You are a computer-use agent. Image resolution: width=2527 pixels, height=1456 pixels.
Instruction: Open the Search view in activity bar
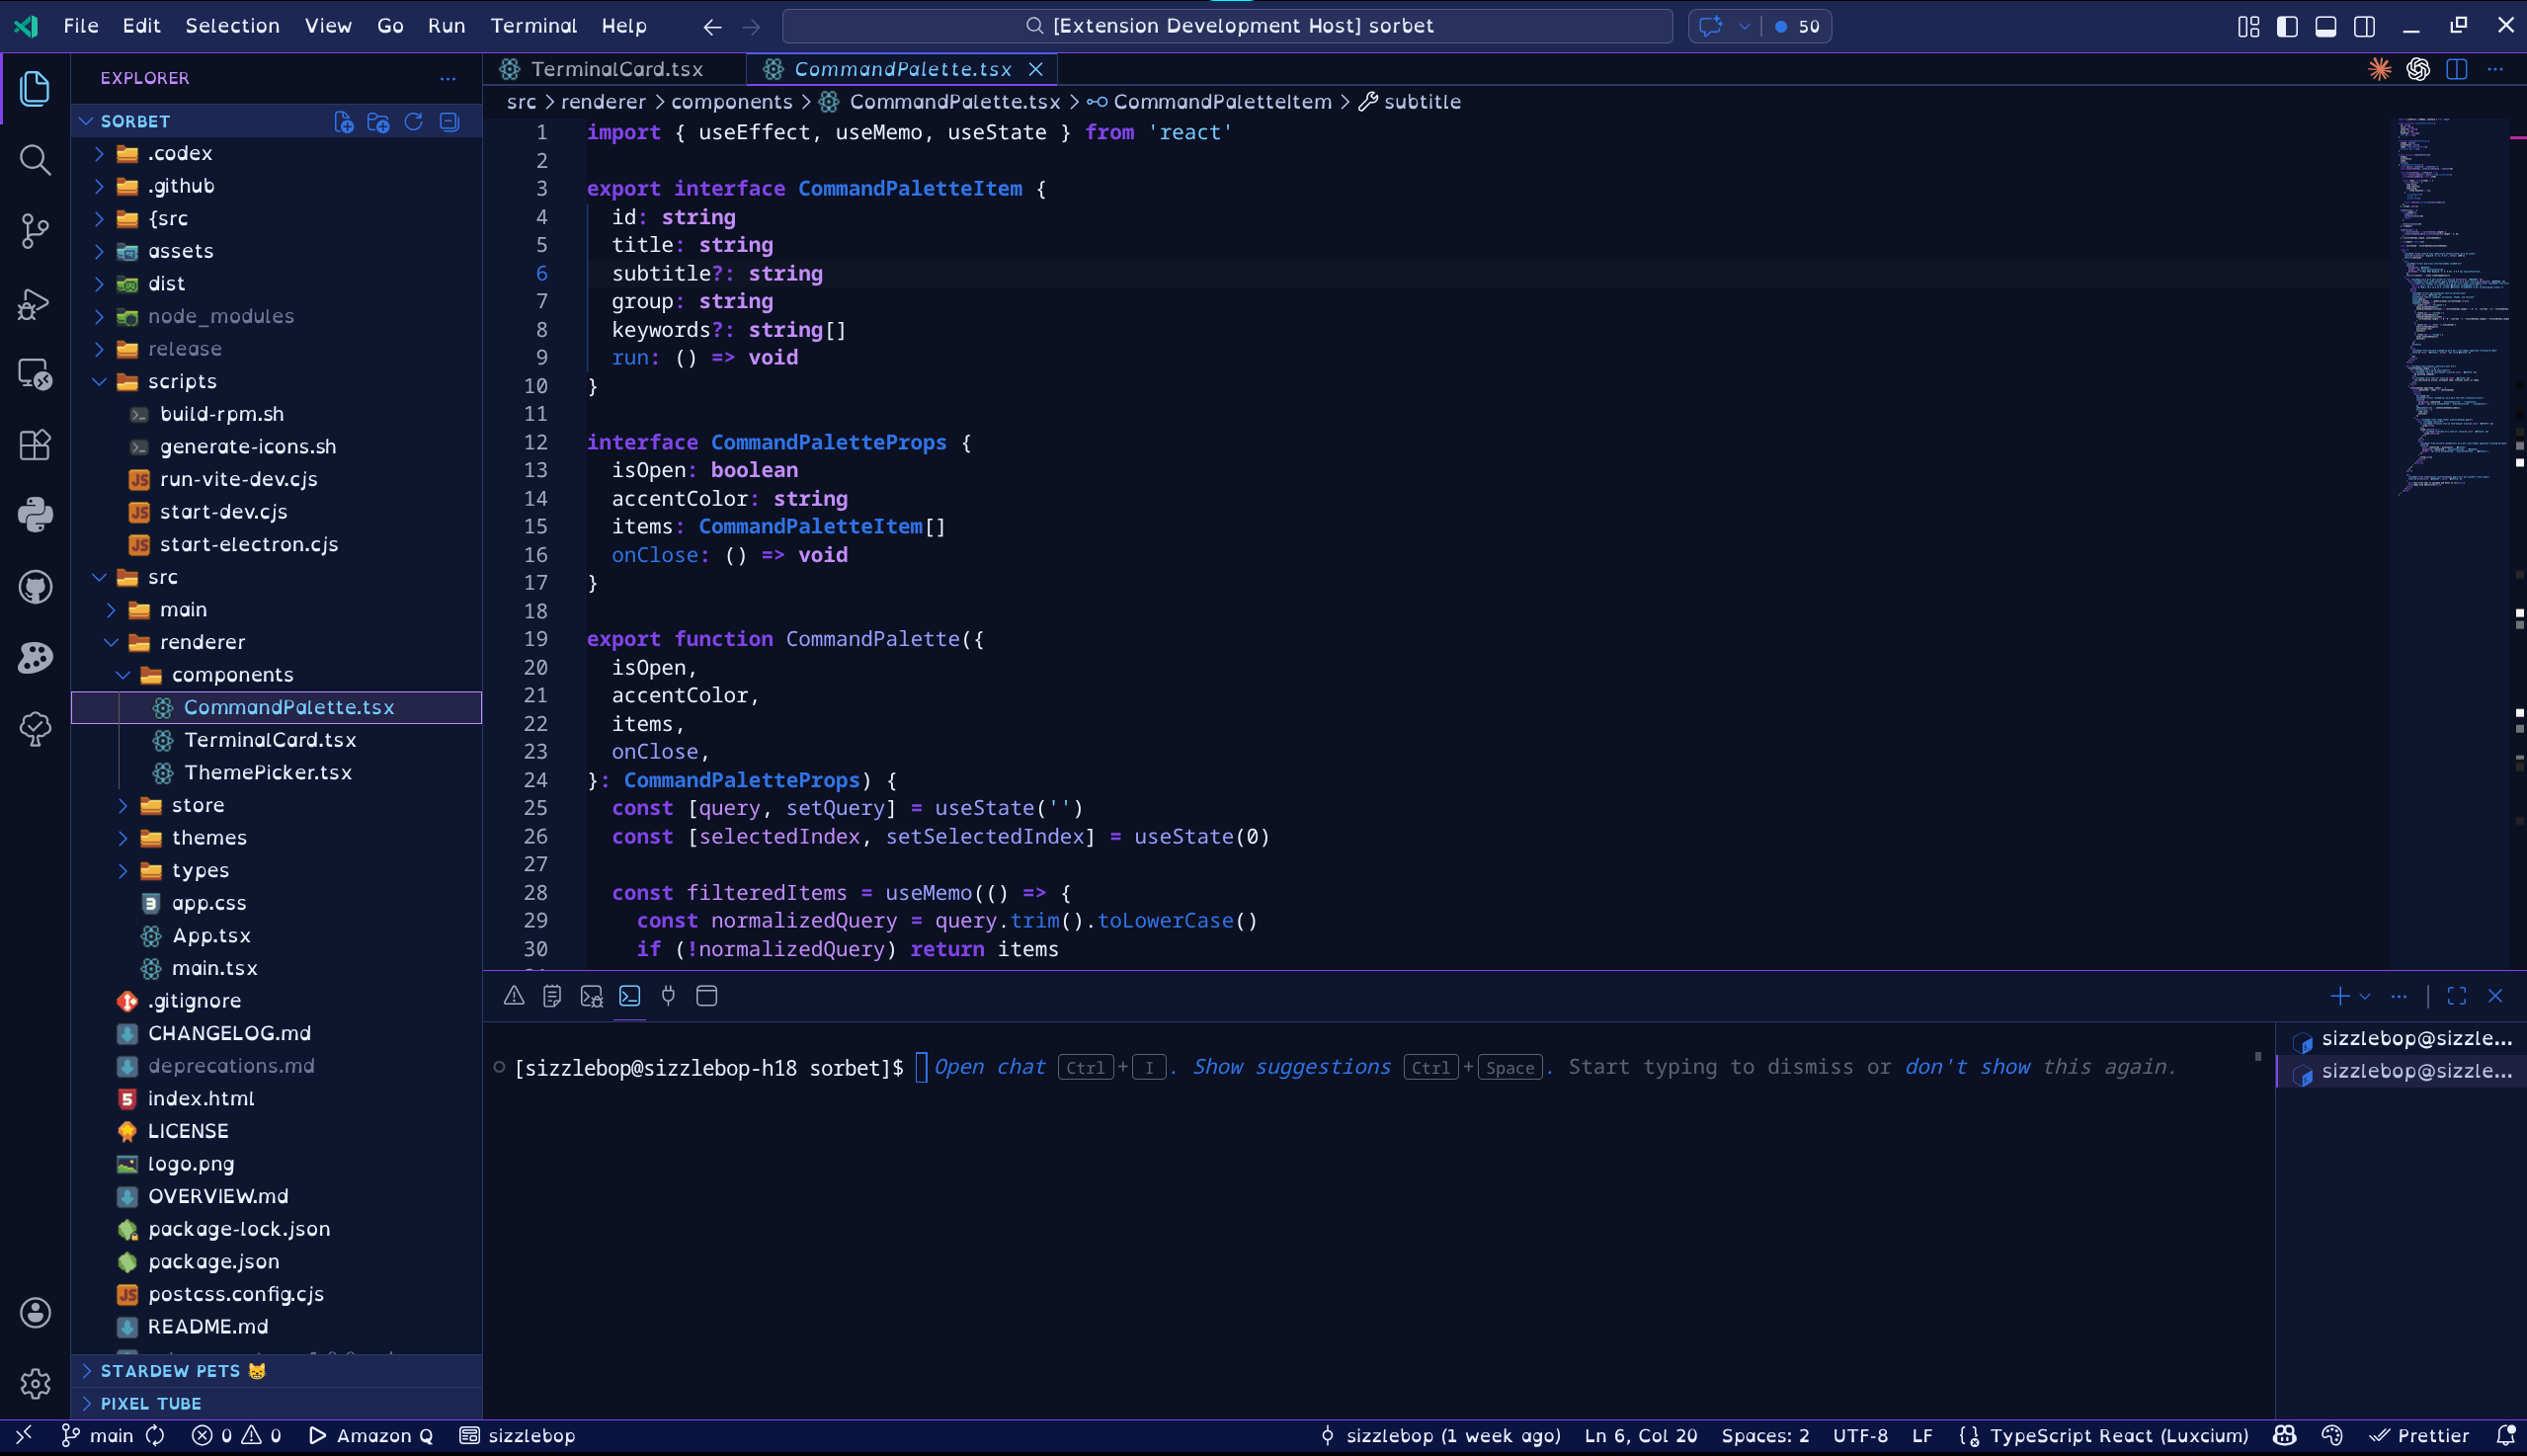pyautogui.click(x=35, y=160)
